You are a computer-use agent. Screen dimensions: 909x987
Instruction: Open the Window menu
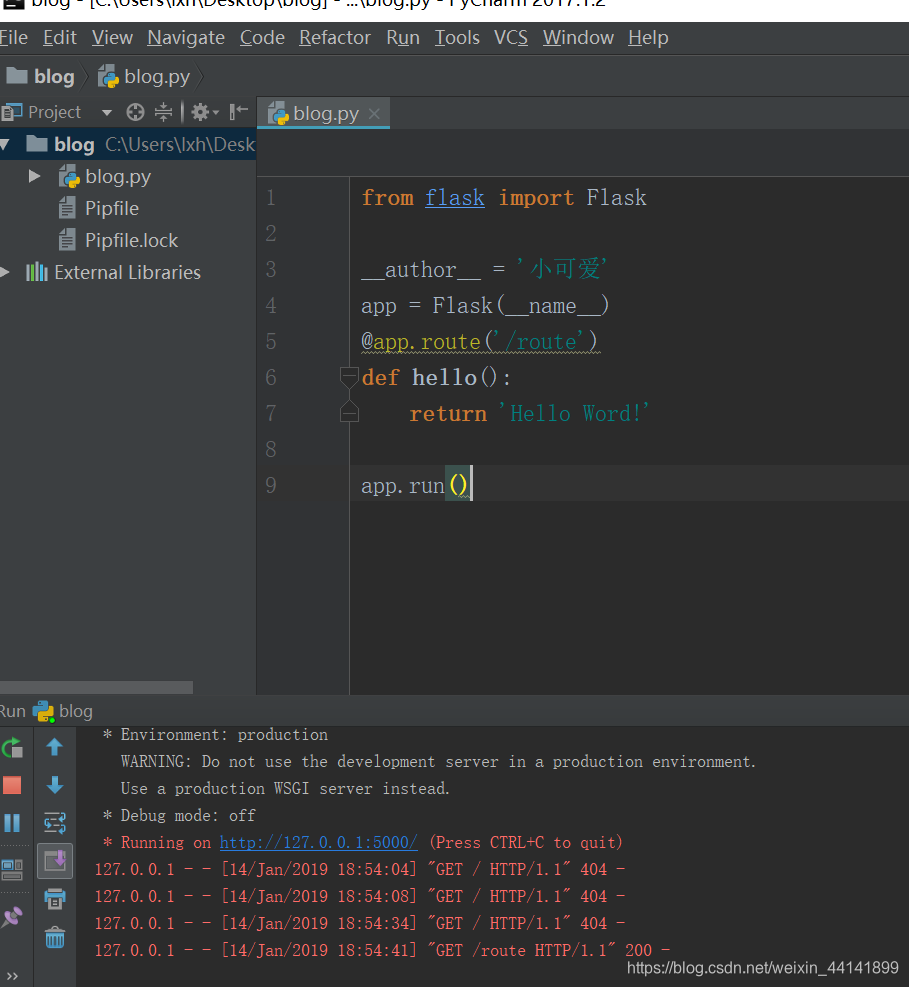click(578, 38)
